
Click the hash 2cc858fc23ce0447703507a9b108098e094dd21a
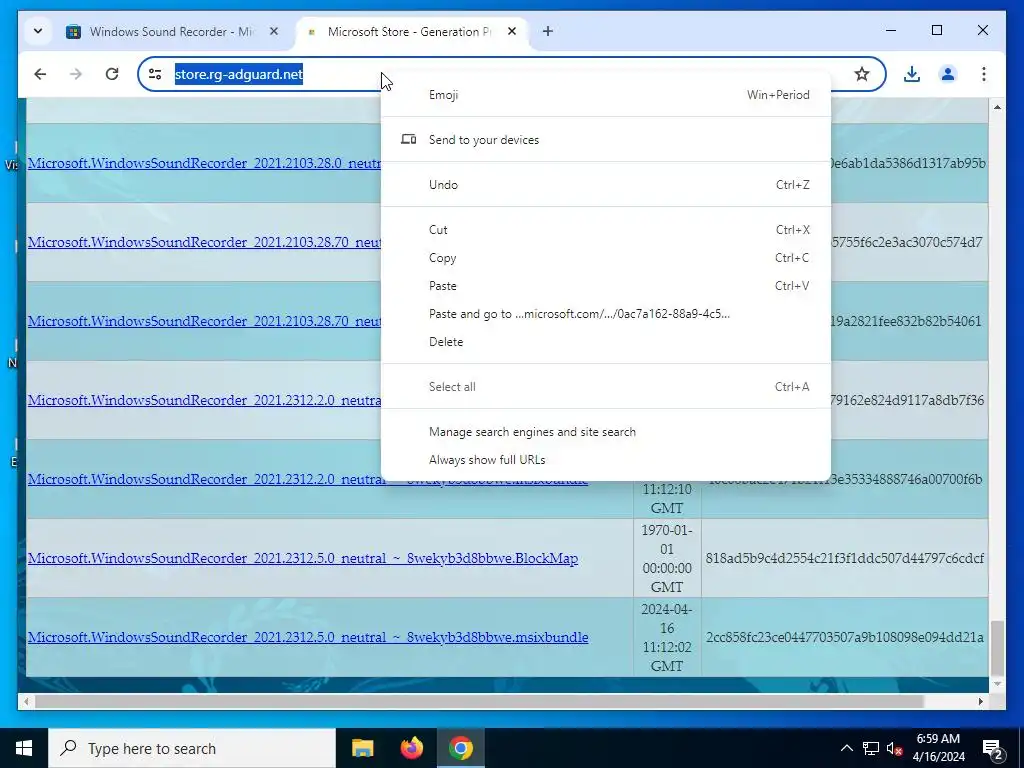click(844, 637)
